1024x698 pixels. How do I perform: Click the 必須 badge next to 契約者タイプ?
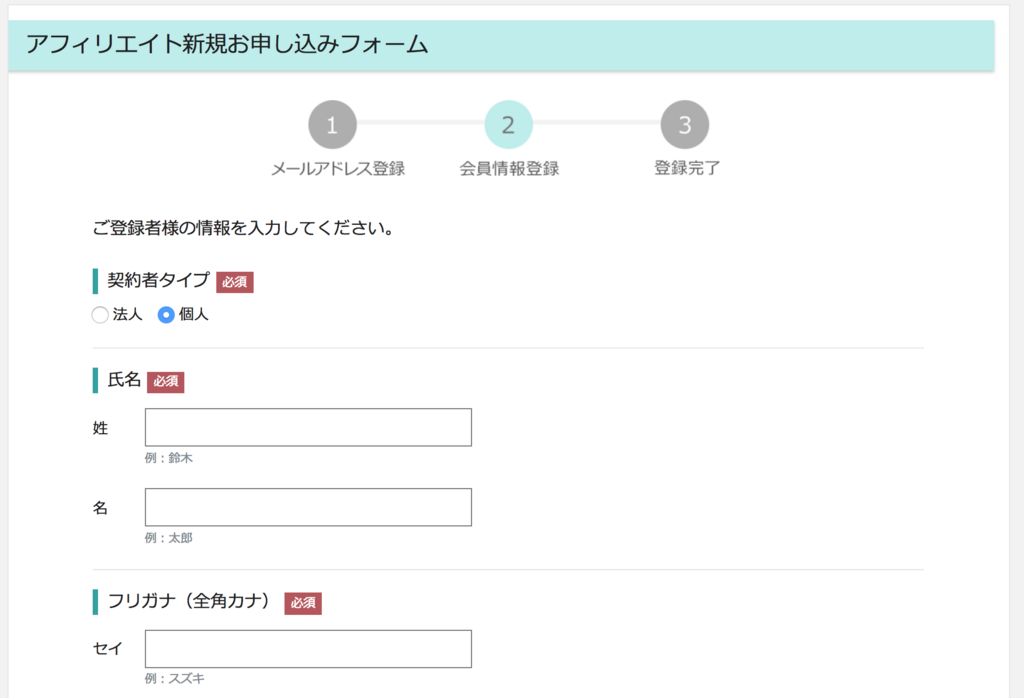pos(234,282)
